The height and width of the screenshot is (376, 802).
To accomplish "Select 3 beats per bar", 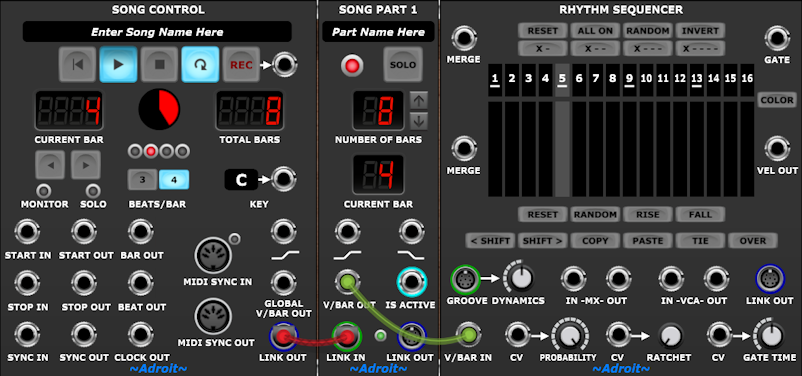I will [142, 180].
